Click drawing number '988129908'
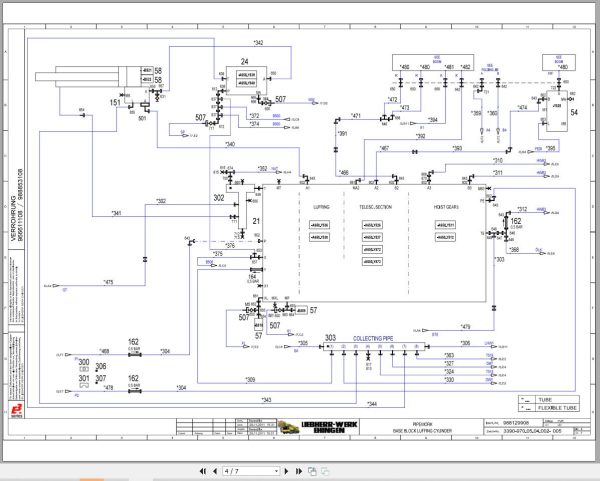 (x=516, y=423)
